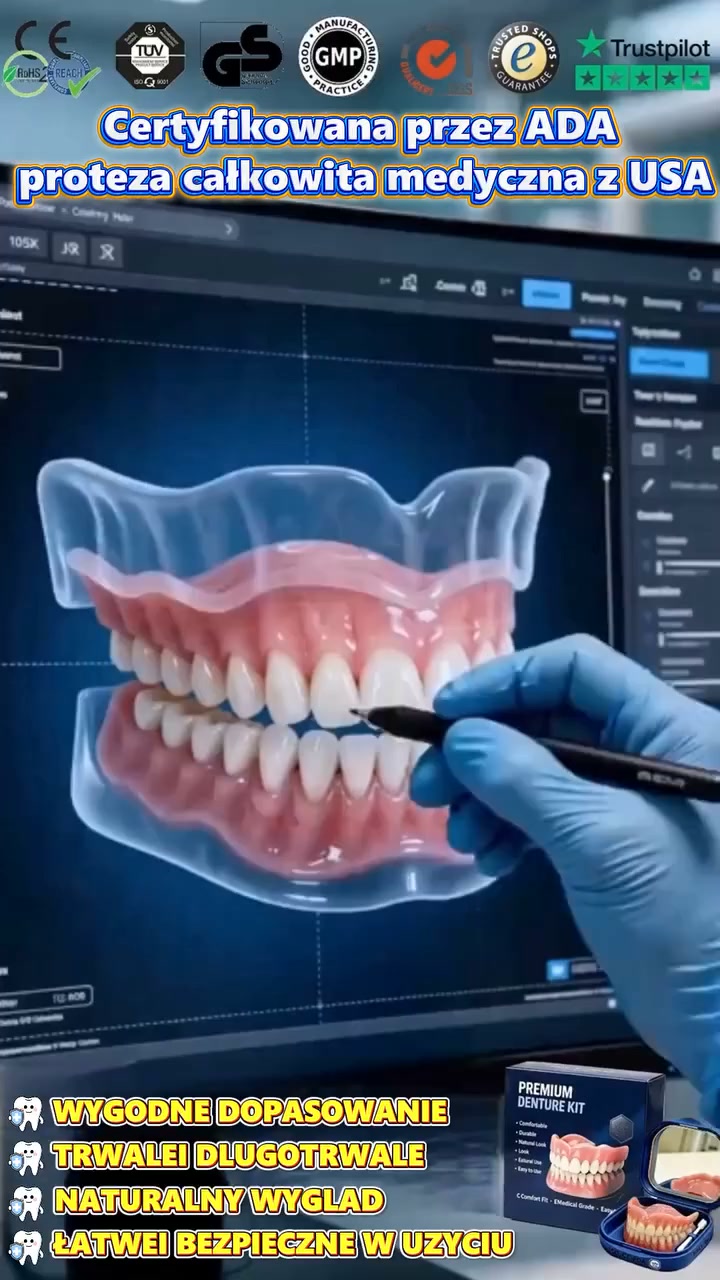Open the Trusted Shops Guarantee seal
This screenshot has width=720, height=1280.
pyautogui.click(x=524, y=57)
